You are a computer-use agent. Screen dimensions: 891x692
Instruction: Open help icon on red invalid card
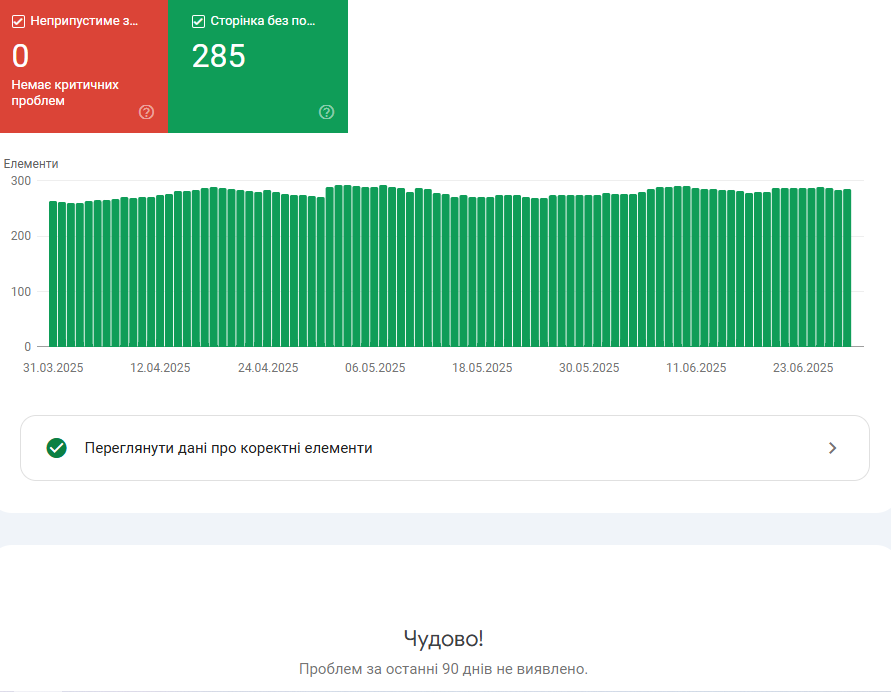click(146, 112)
